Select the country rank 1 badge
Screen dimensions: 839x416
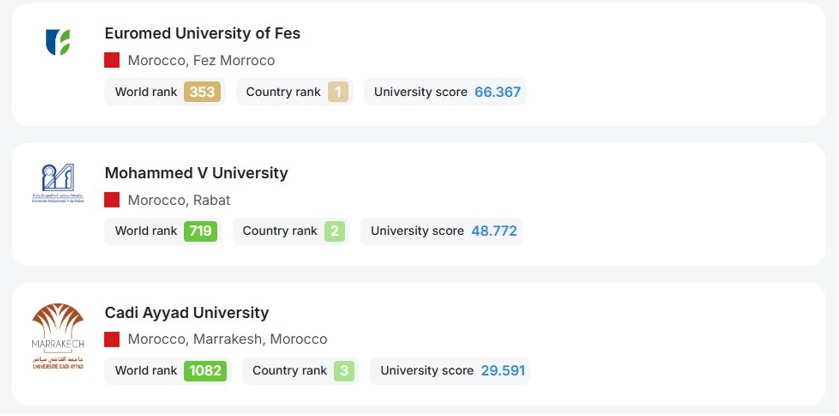click(338, 92)
